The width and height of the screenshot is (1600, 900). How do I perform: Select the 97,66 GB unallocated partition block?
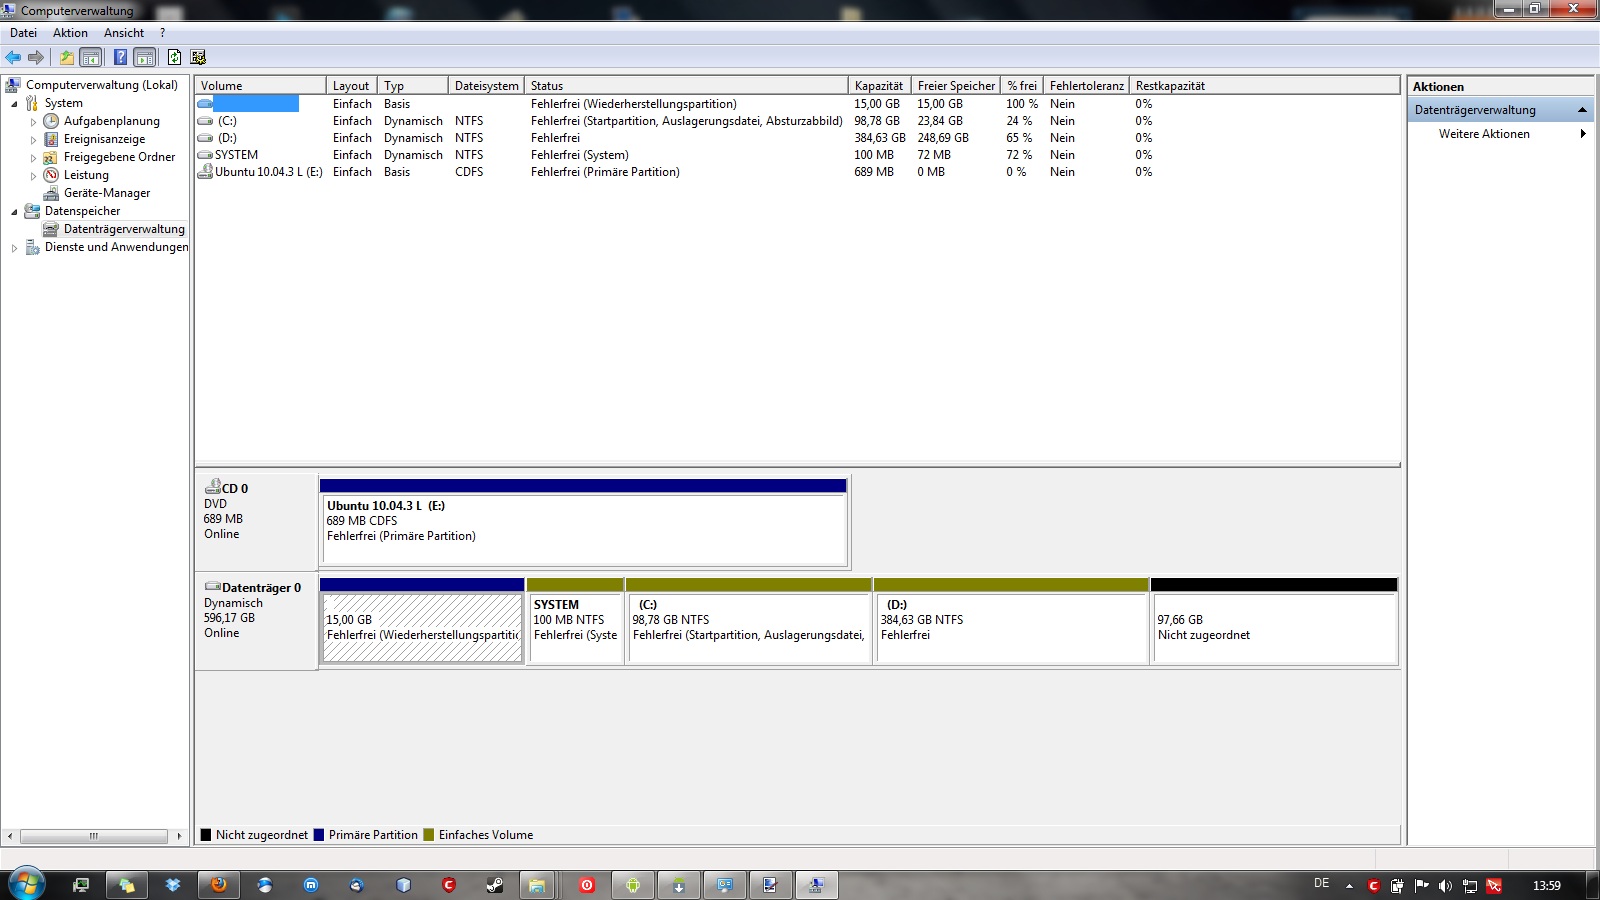(1273, 628)
